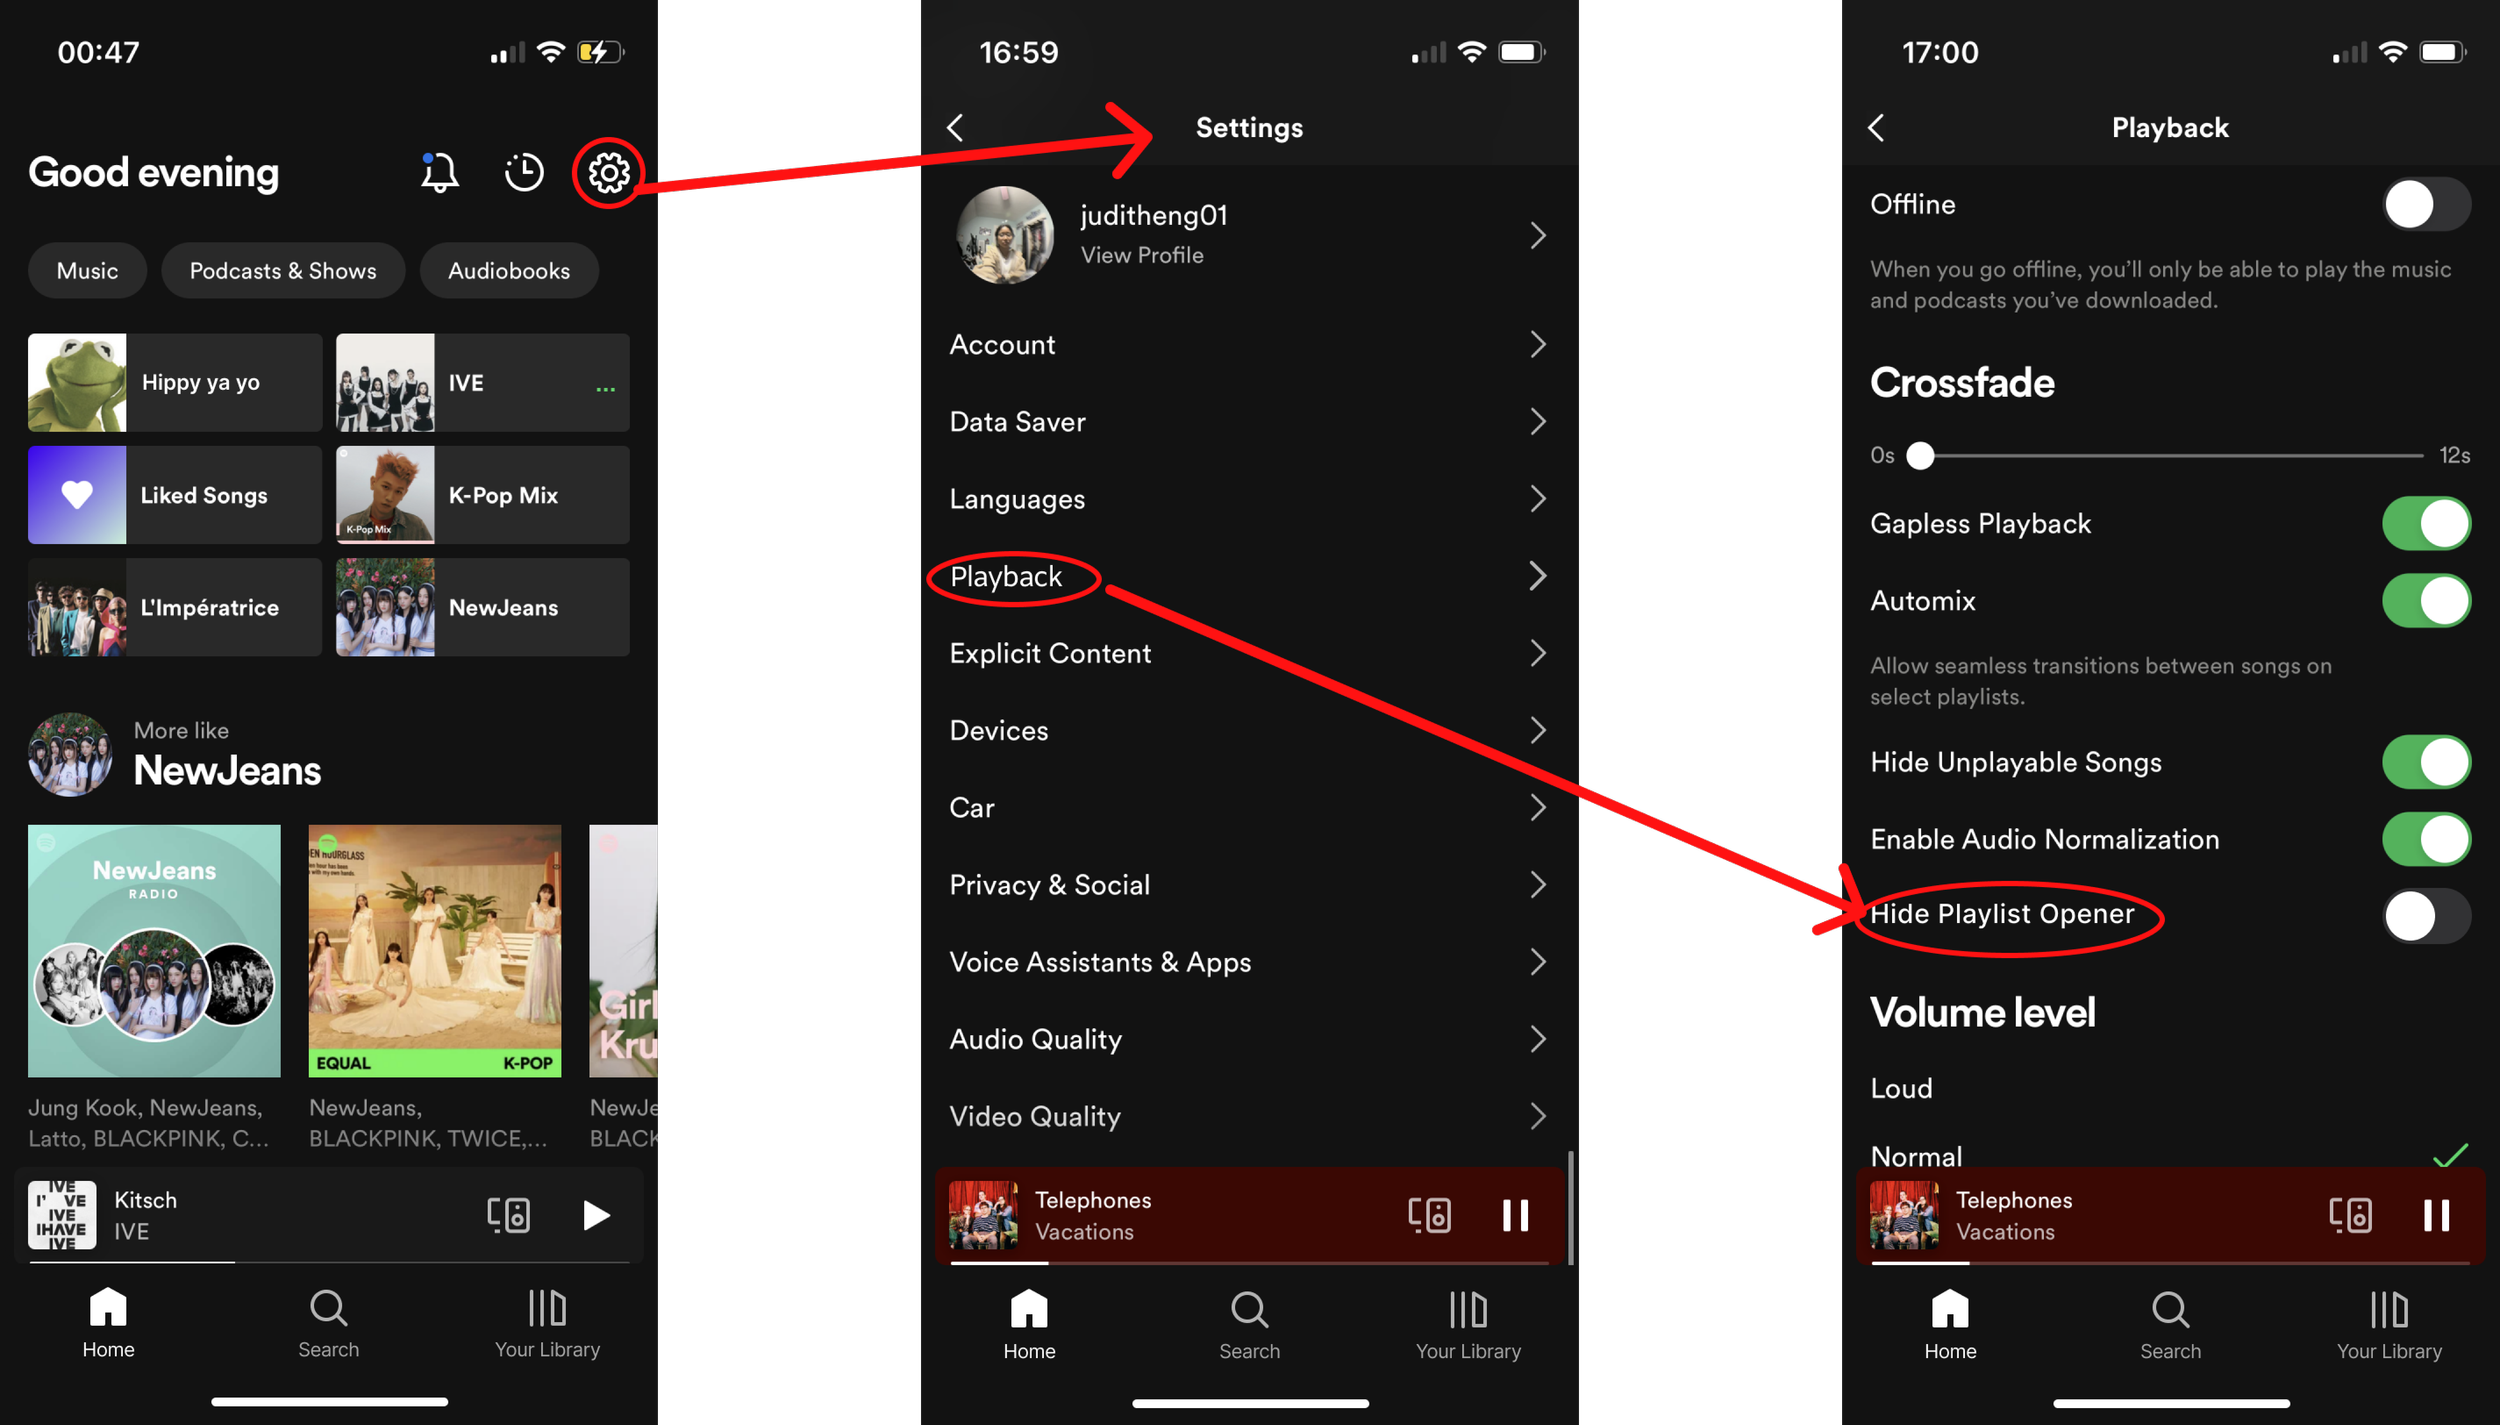Expand the judithheng01 View Profile chevron

point(1537,236)
